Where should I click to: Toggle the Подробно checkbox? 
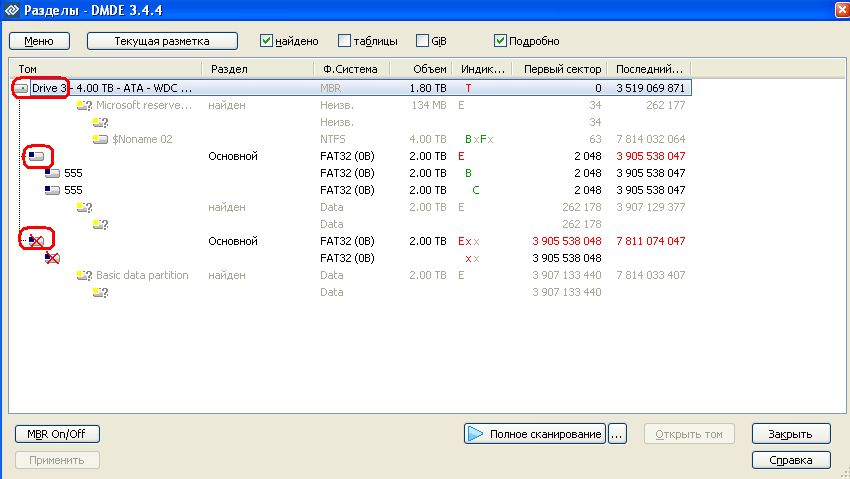click(x=500, y=41)
